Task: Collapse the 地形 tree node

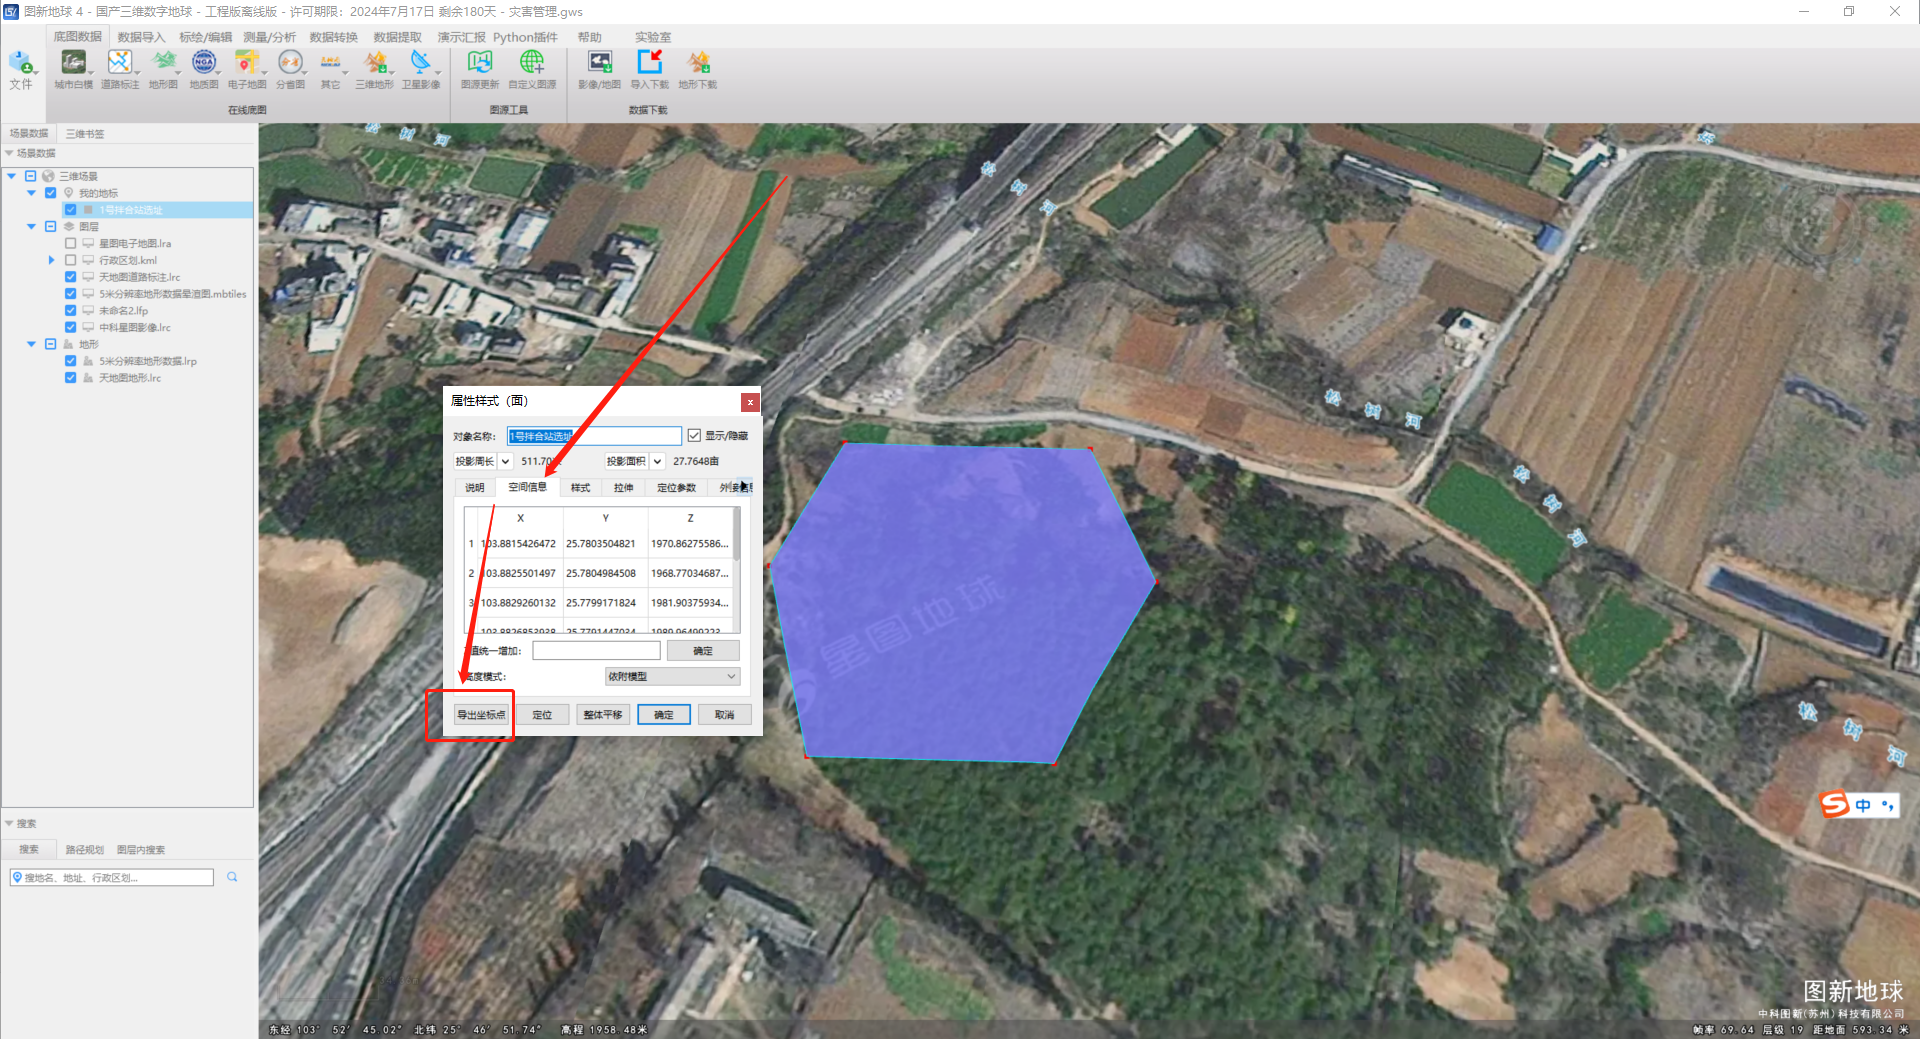Action: (31, 344)
